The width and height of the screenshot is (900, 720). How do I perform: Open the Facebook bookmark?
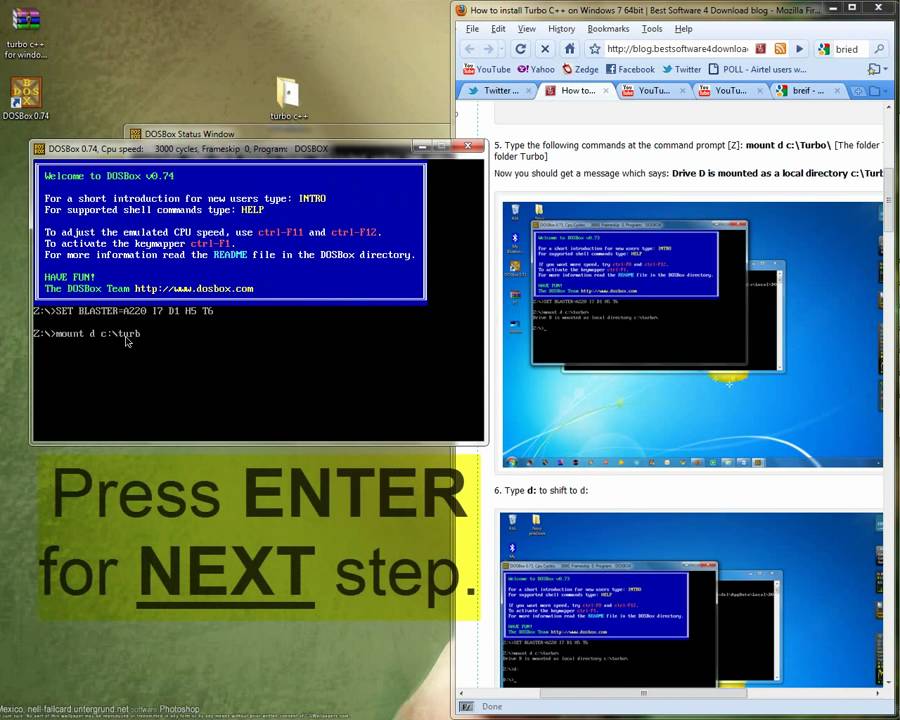(630, 69)
